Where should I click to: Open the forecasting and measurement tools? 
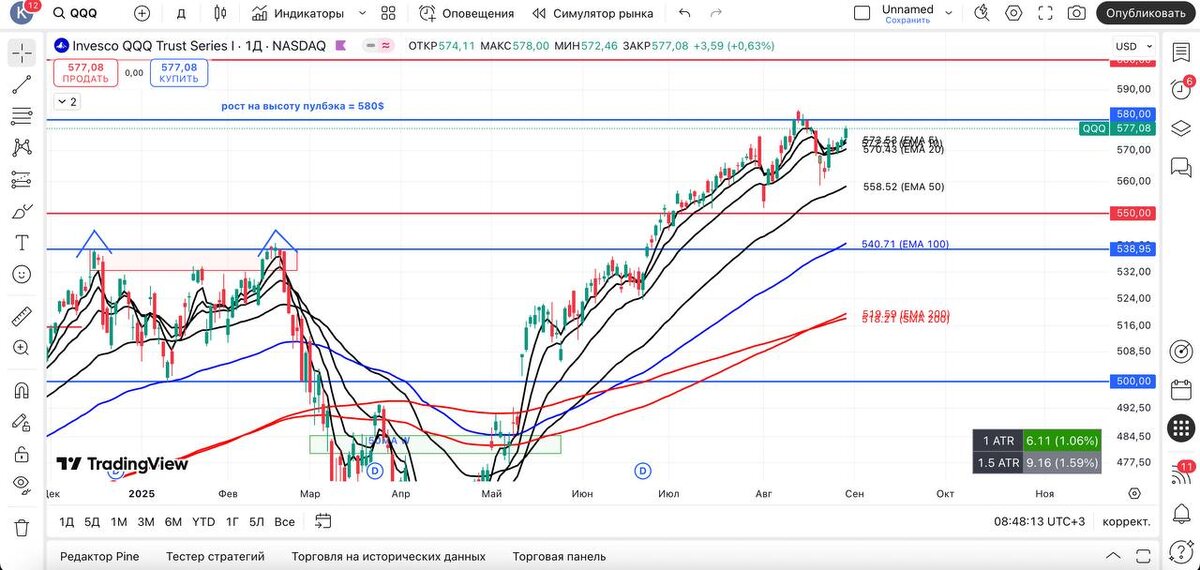click(22, 180)
